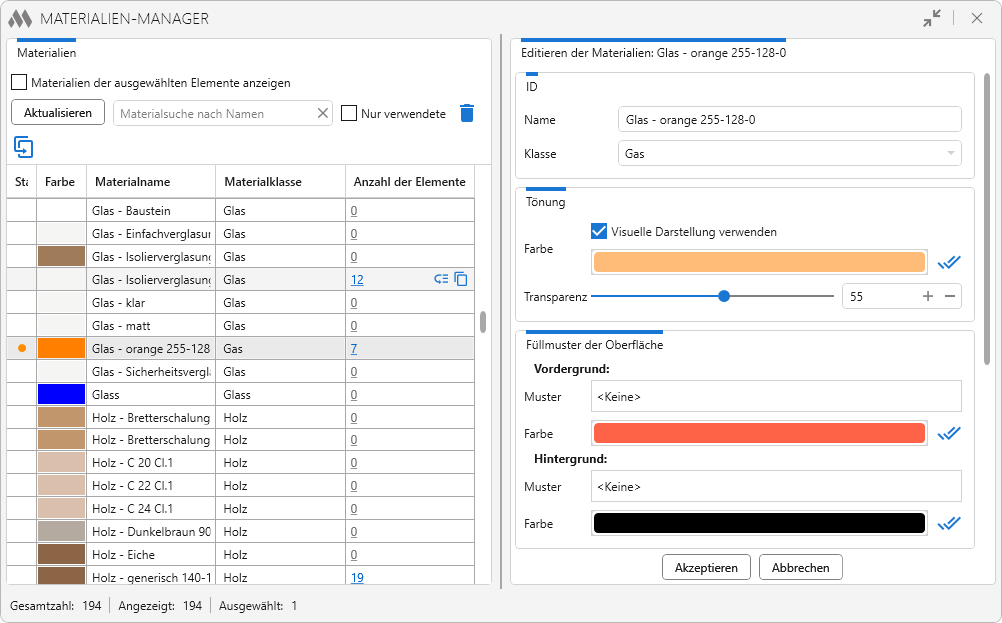Viewport: 1002px width, 623px height.
Task: Click the duplicate icon in the Isolierverglasung row
Action: coord(461,279)
